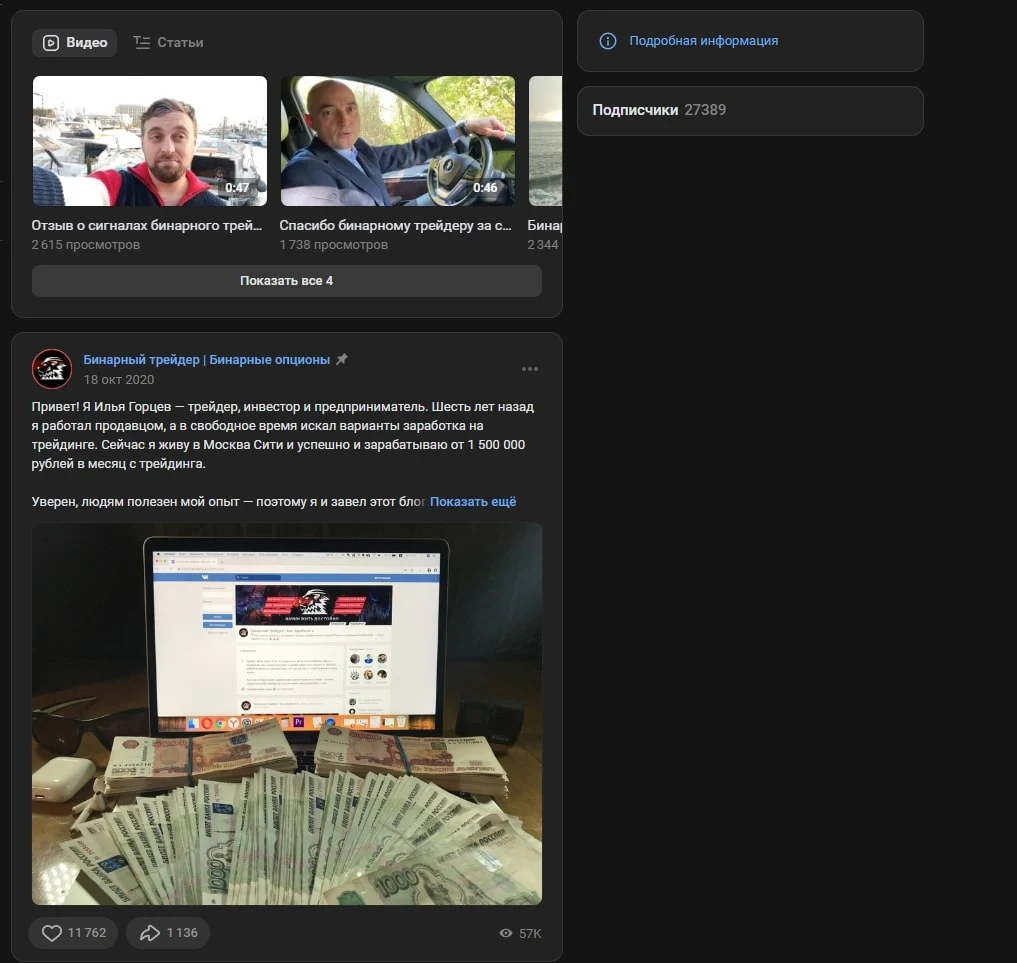The width and height of the screenshot is (1017, 963).
Task: Click the 'Показать все 4' button
Action: [287, 281]
